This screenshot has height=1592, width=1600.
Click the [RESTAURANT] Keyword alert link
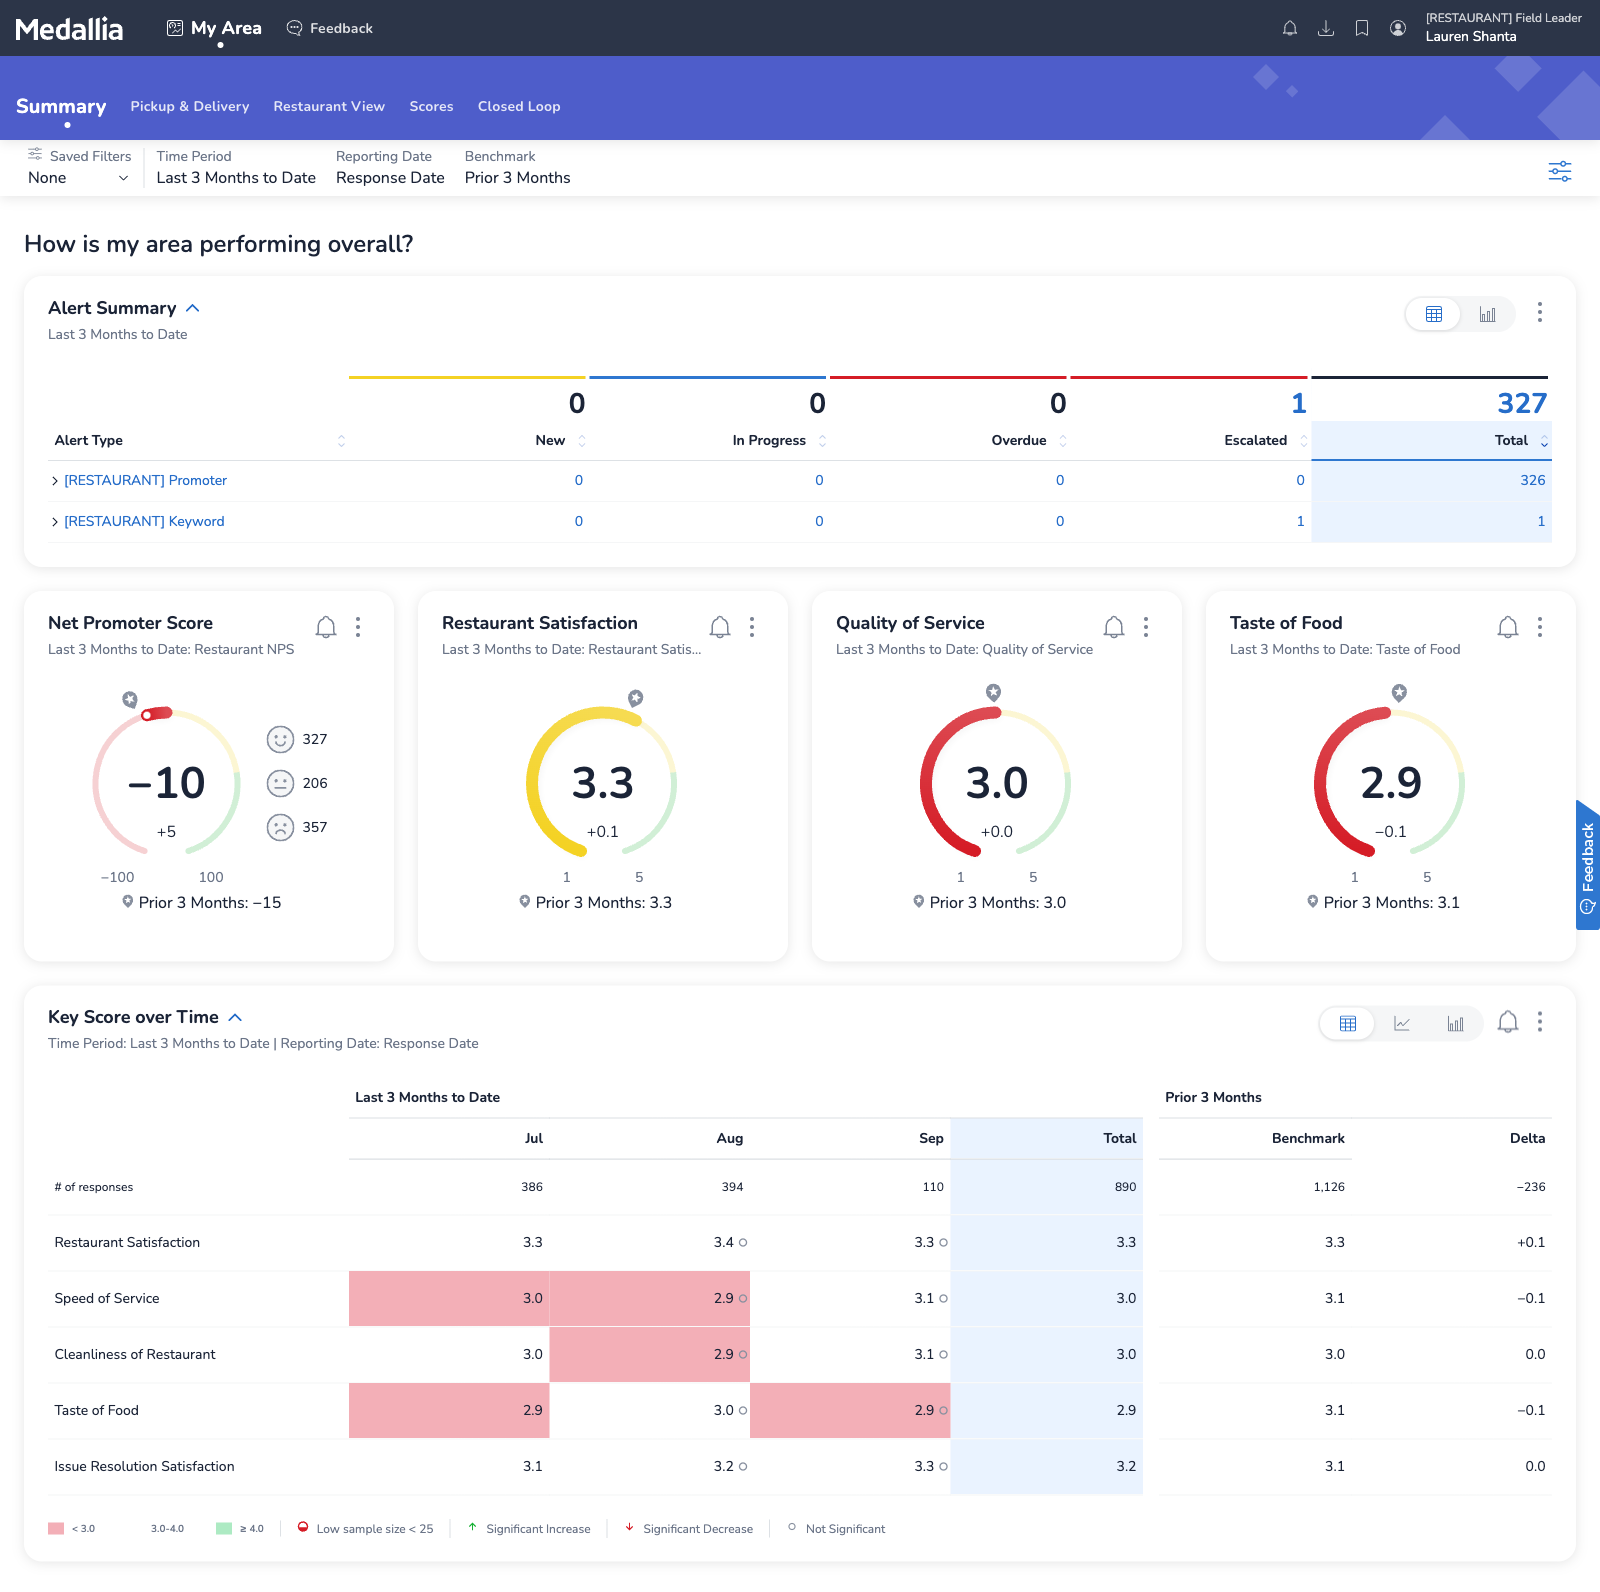[x=144, y=522]
